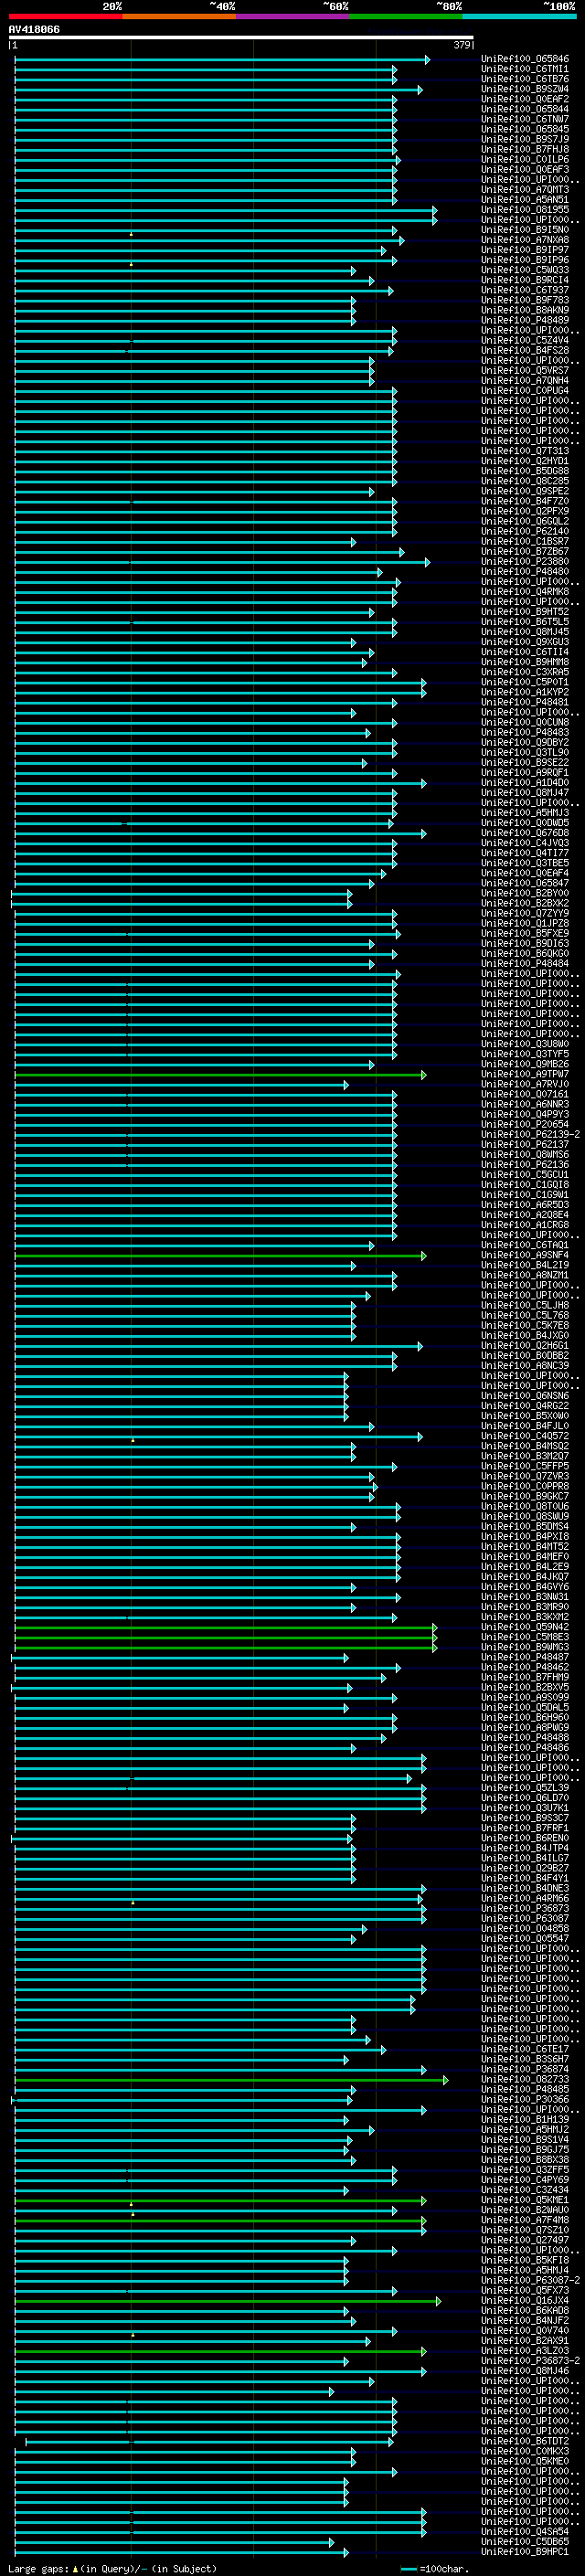The width and height of the screenshot is (585, 2576).
Task: Select UniRef100_P62140 label
Action: [x=525, y=531]
